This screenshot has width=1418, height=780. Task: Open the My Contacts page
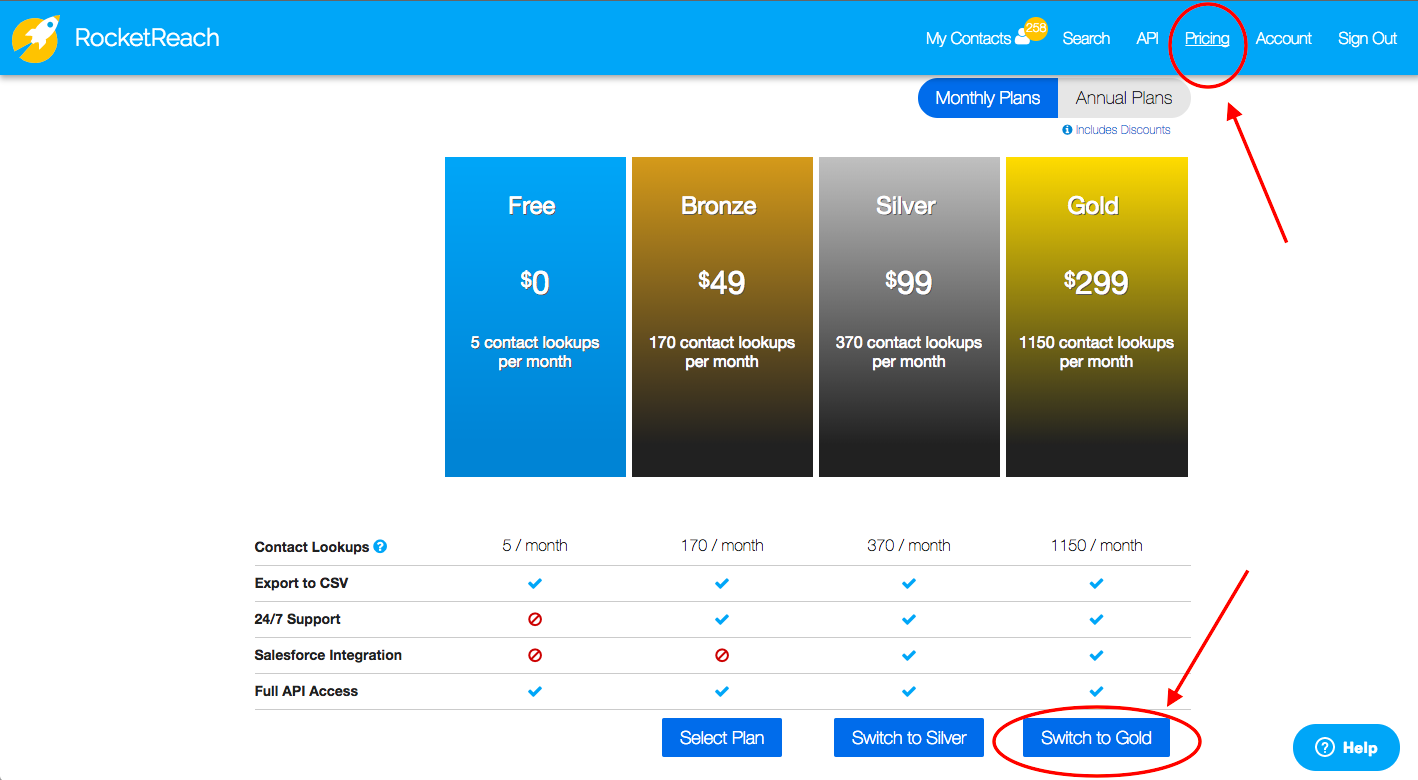coord(968,38)
